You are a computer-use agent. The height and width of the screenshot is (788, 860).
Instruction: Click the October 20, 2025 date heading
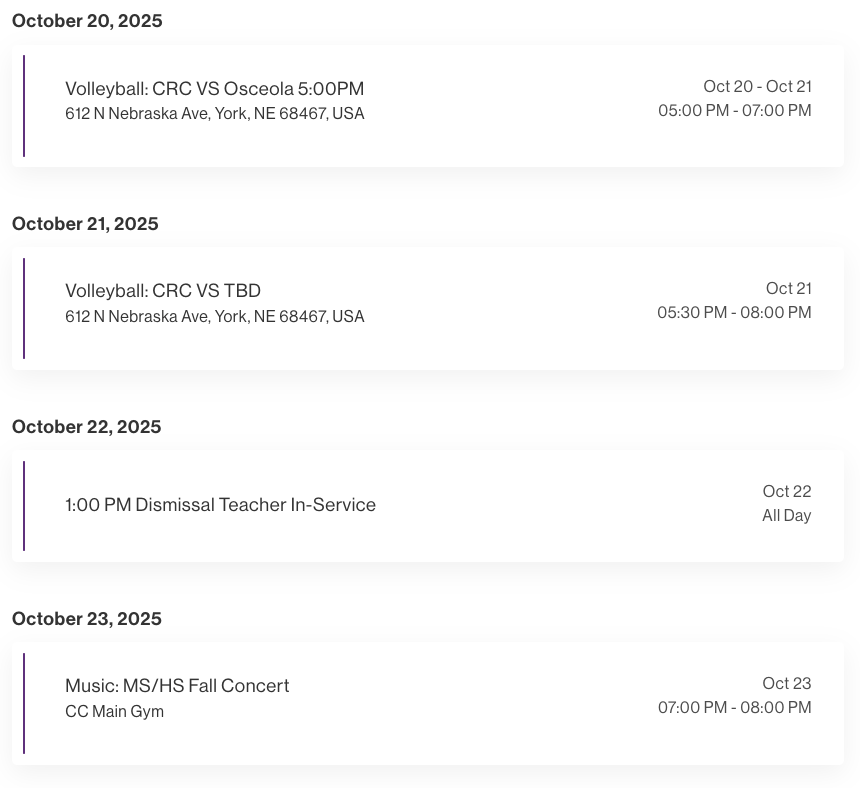click(87, 21)
